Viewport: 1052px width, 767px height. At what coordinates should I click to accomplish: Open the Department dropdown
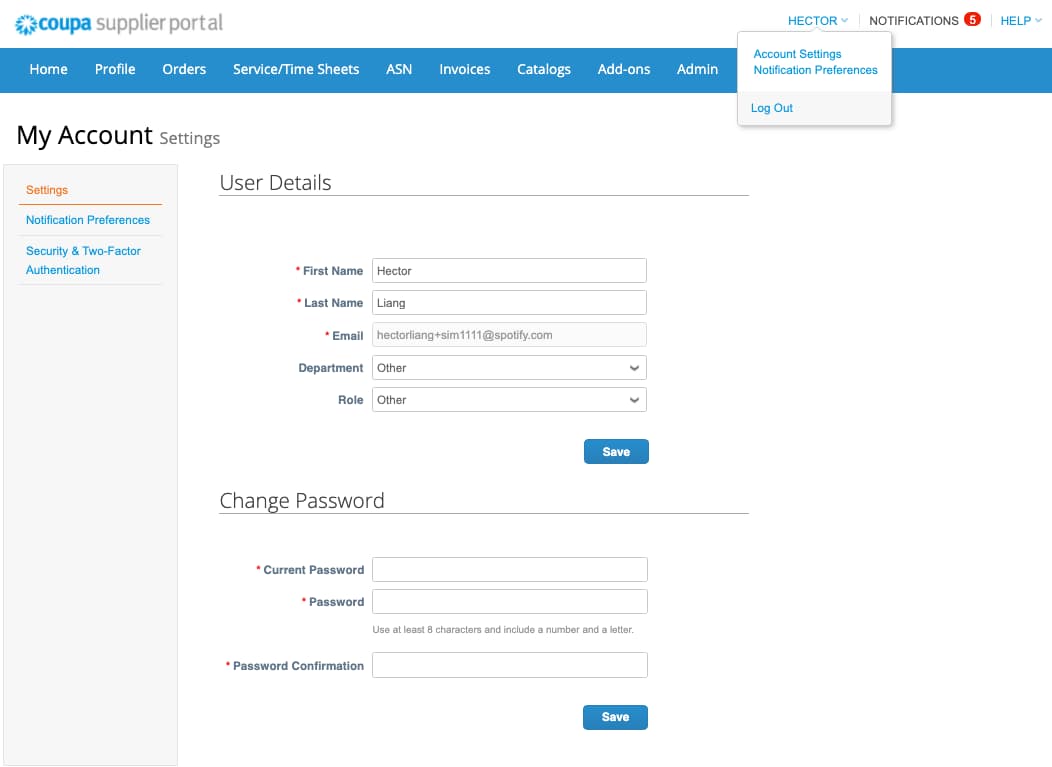[509, 368]
